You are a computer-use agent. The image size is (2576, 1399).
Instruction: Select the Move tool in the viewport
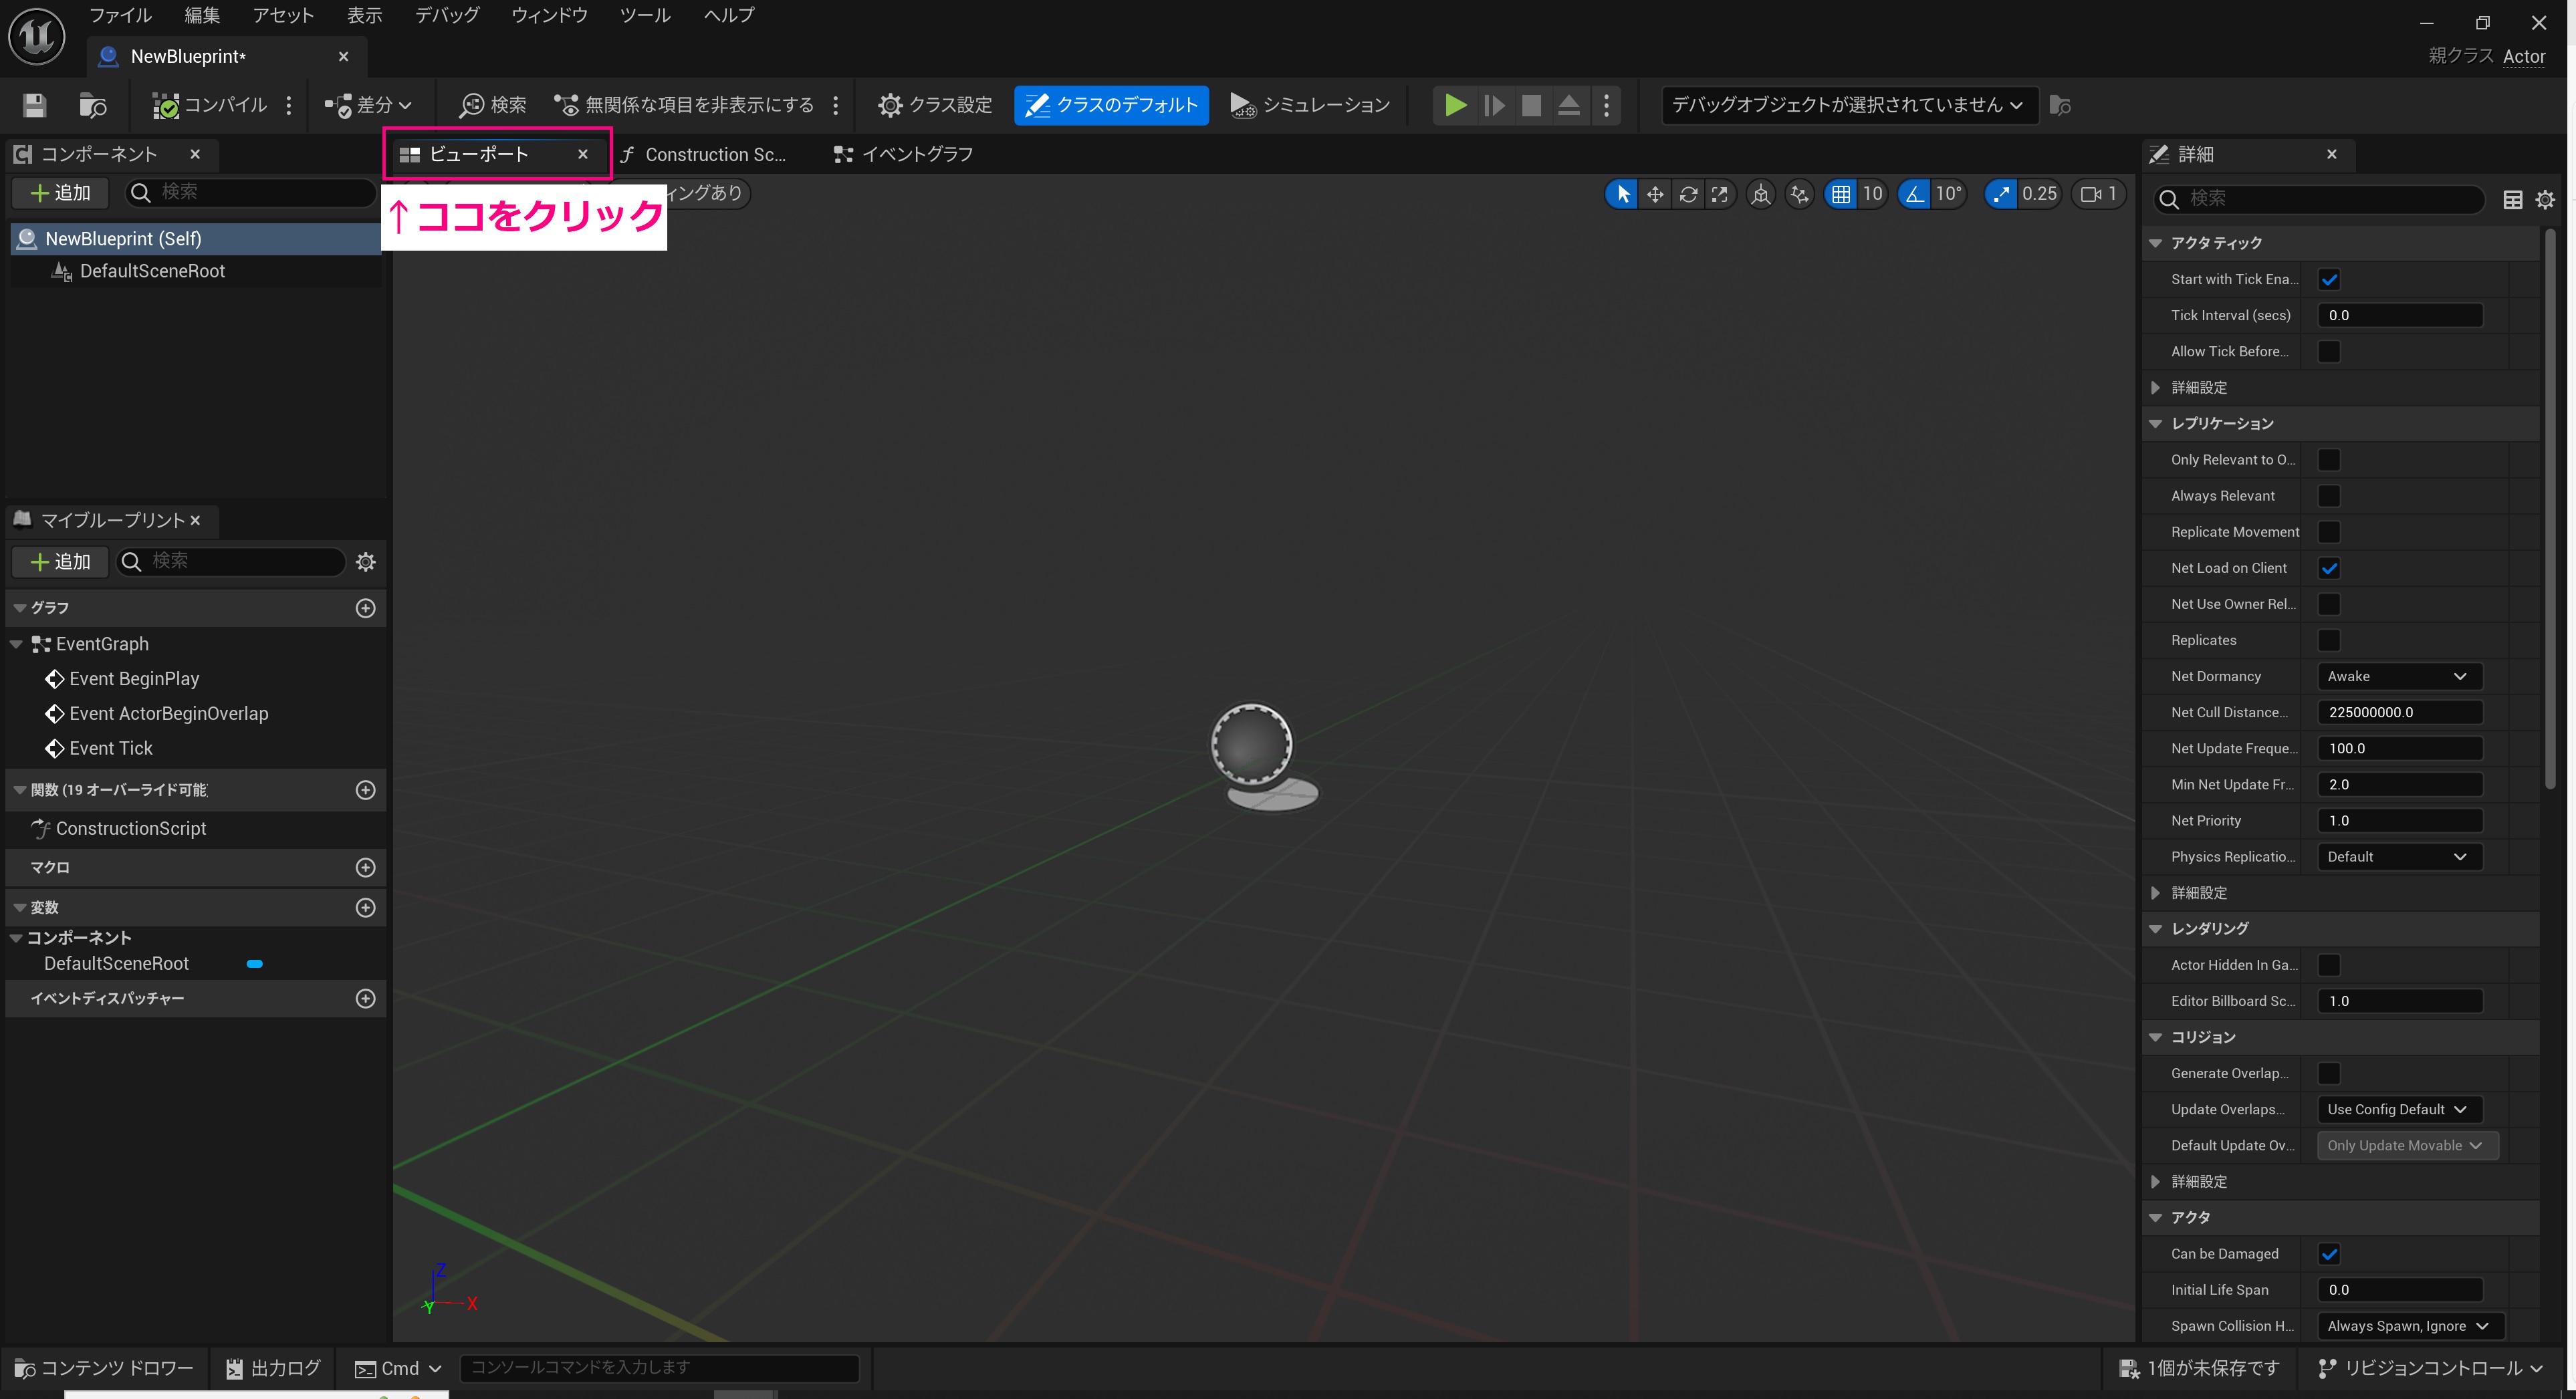[1655, 194]
